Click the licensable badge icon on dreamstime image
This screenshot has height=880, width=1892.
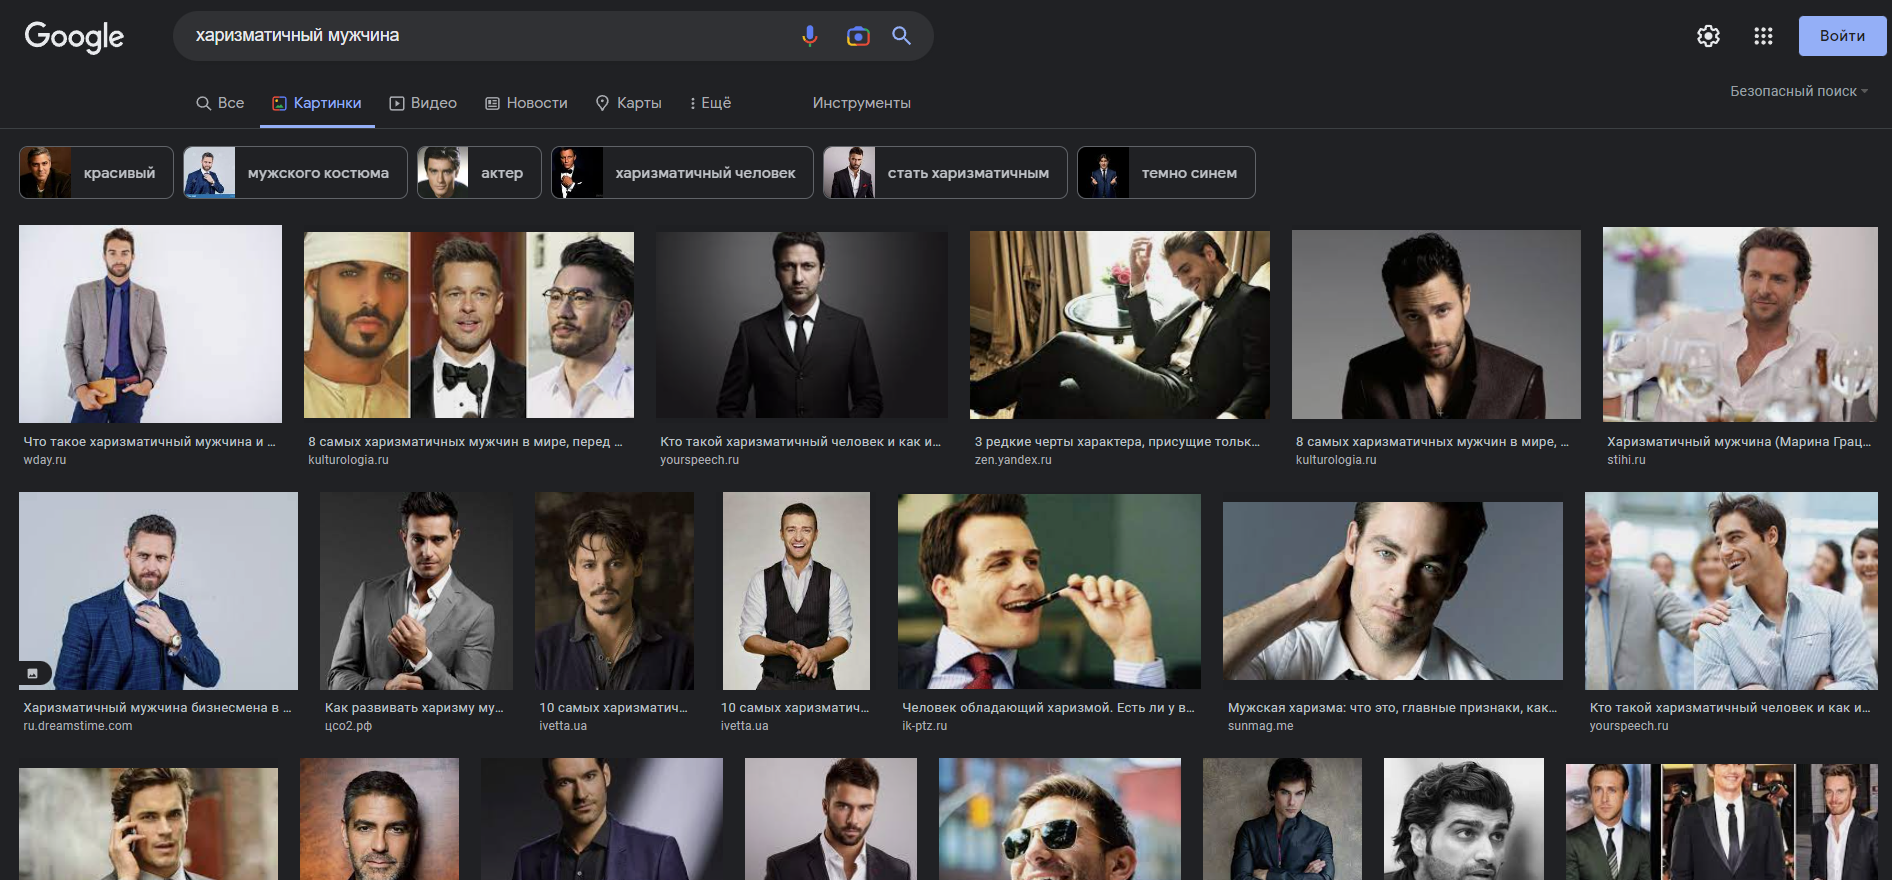(x=33, y=674)
